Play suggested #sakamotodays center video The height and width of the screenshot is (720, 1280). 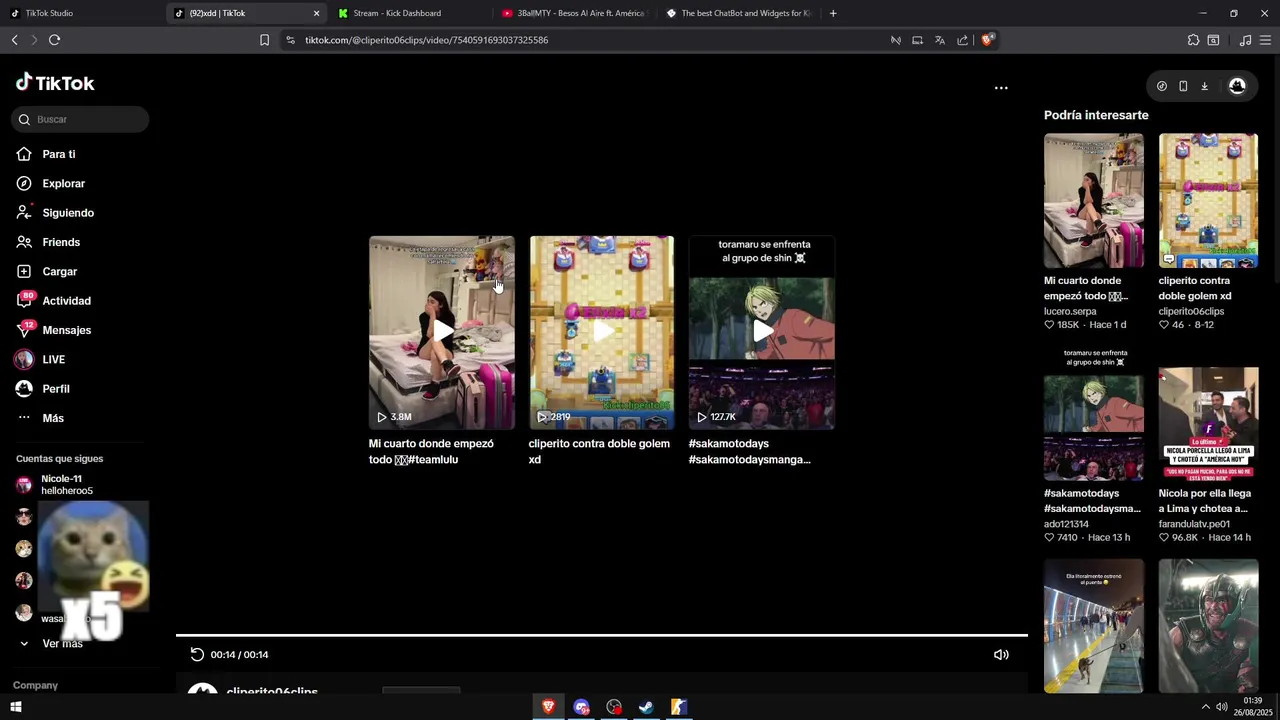pos(761,333)
